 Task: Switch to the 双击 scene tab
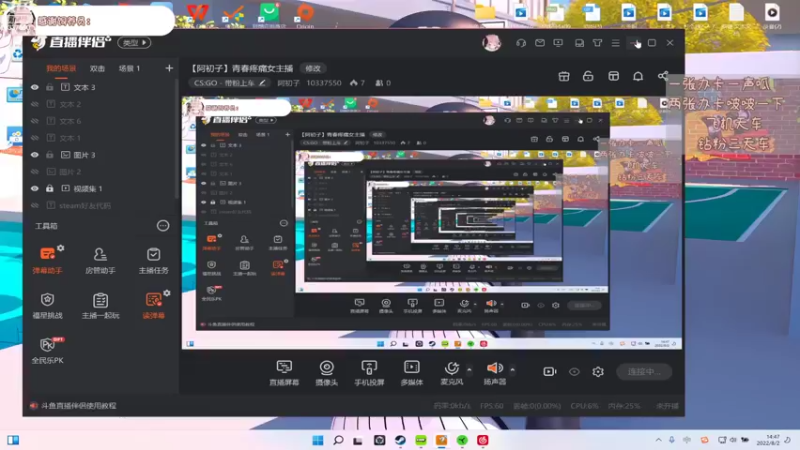(x=97, y=68)
